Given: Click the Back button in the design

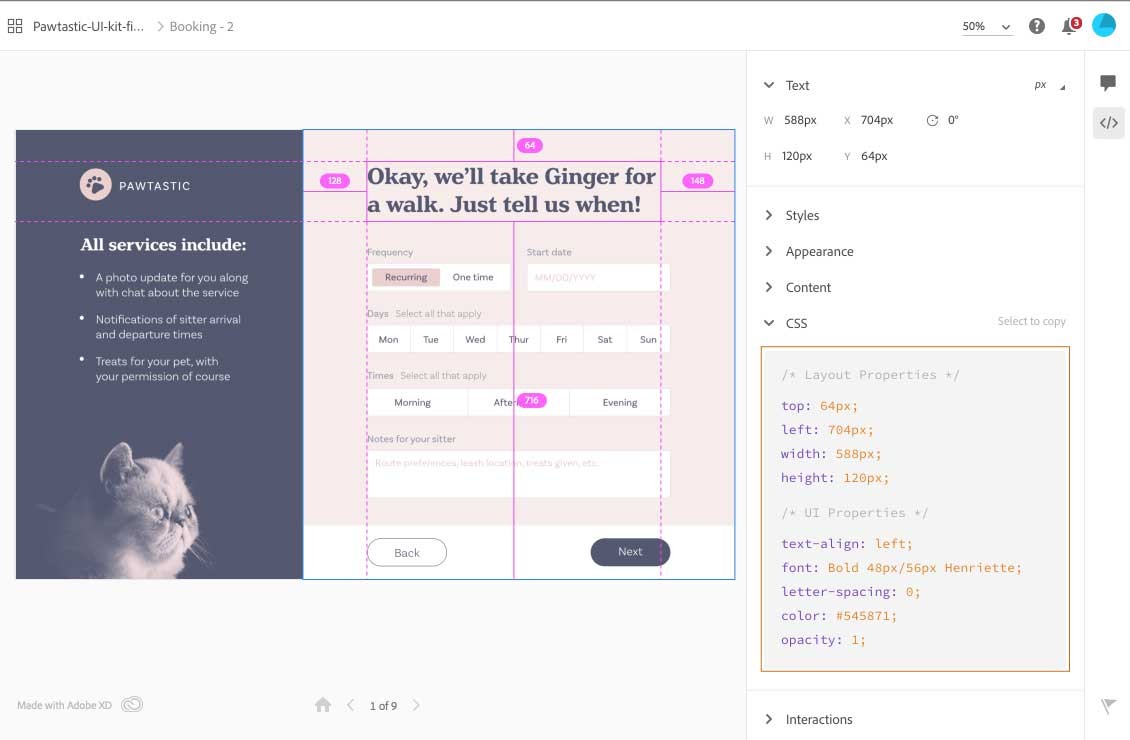Looking at the screenshot, I should click(x=406, y=551).
